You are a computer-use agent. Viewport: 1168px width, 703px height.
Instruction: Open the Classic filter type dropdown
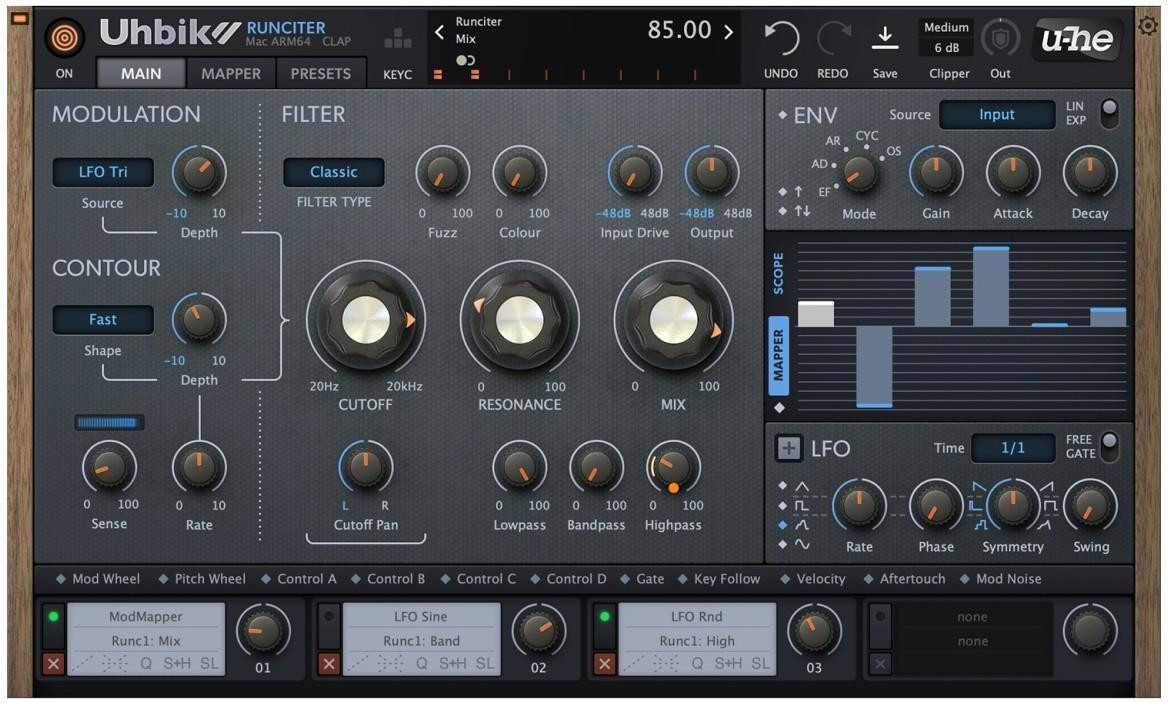[334, 172]
